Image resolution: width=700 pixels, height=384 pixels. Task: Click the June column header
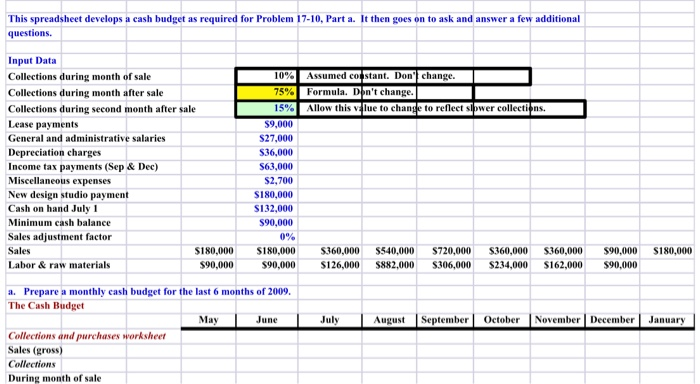coord(267,320)
